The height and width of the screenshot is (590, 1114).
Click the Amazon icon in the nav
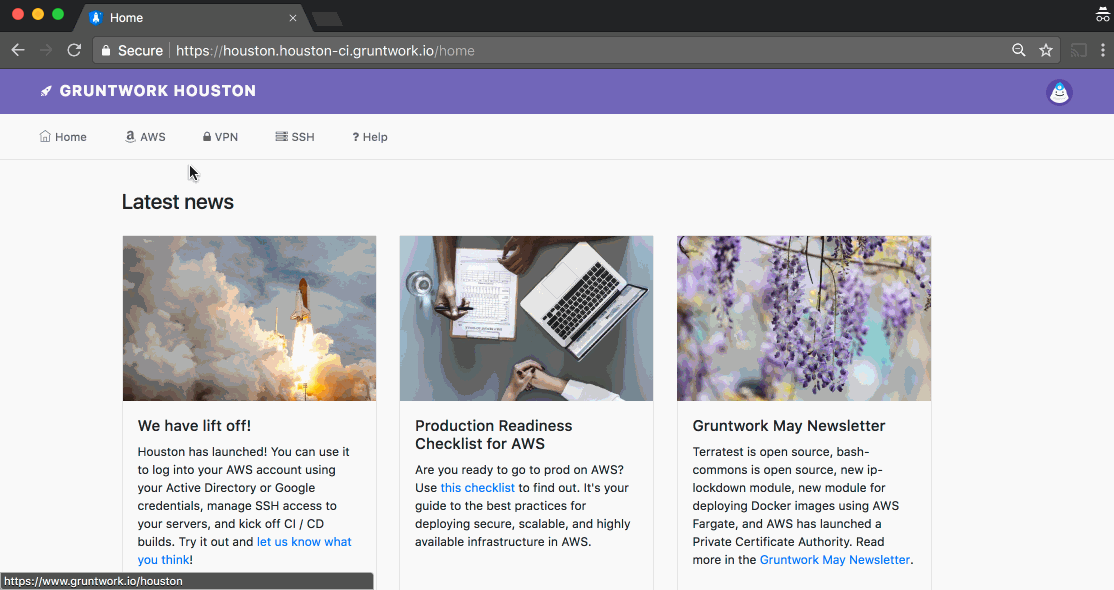click(130, 136)
